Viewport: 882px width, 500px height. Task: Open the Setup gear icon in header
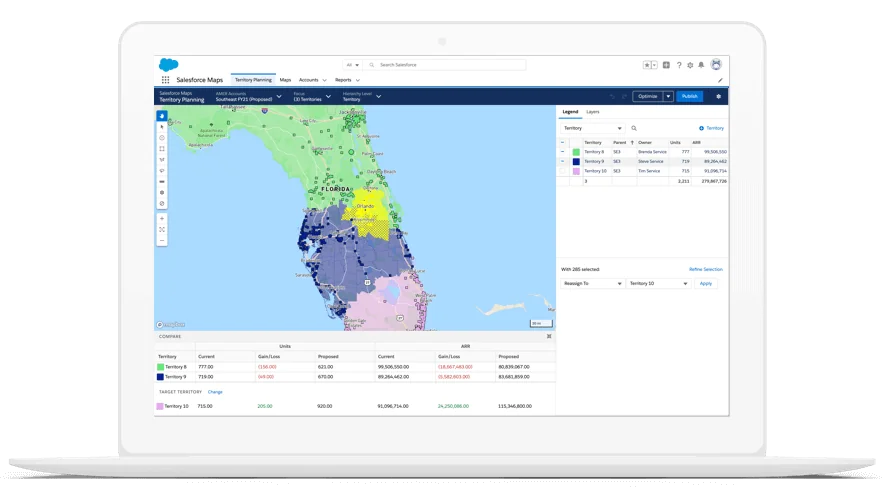(x=690, y=65)
